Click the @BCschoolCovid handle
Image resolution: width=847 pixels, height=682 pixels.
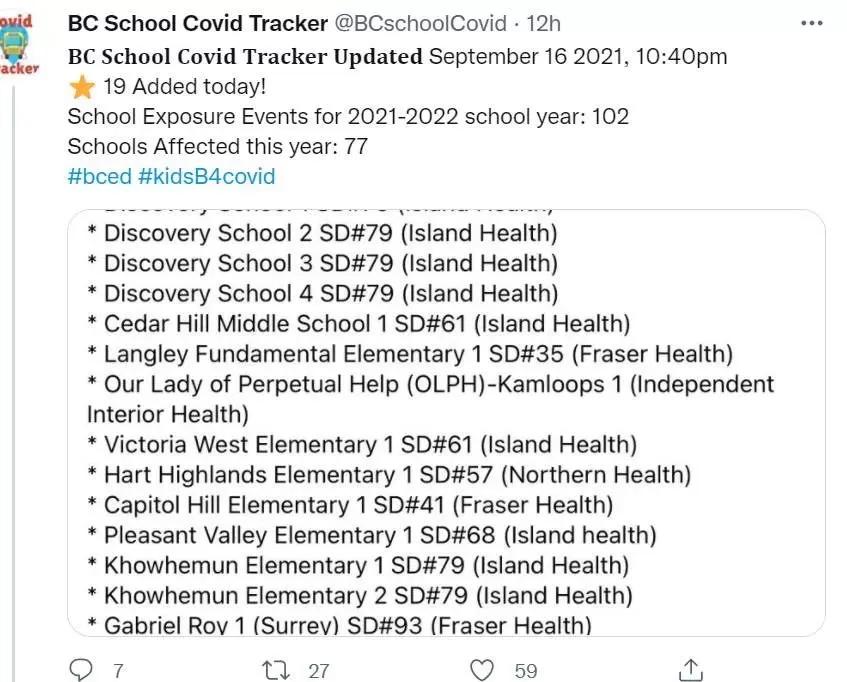point(421,23)
